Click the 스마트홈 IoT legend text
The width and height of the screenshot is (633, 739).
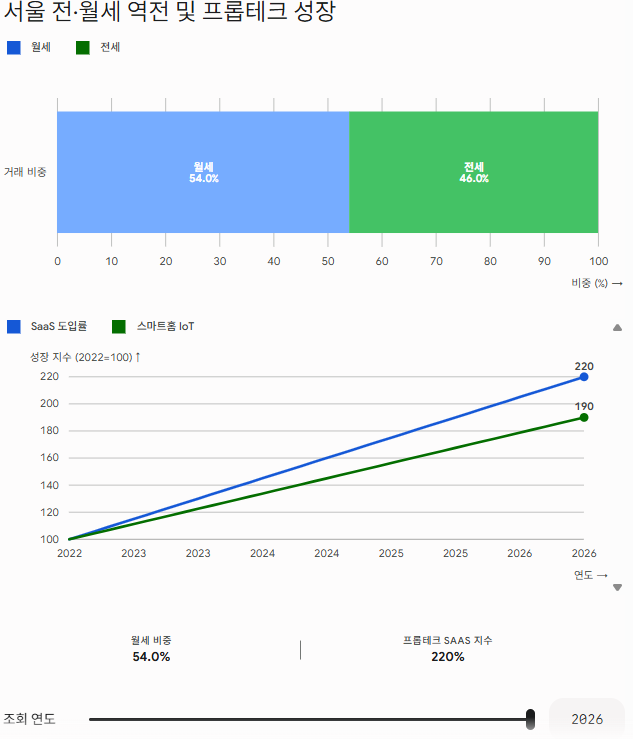(x=165, y=326)
